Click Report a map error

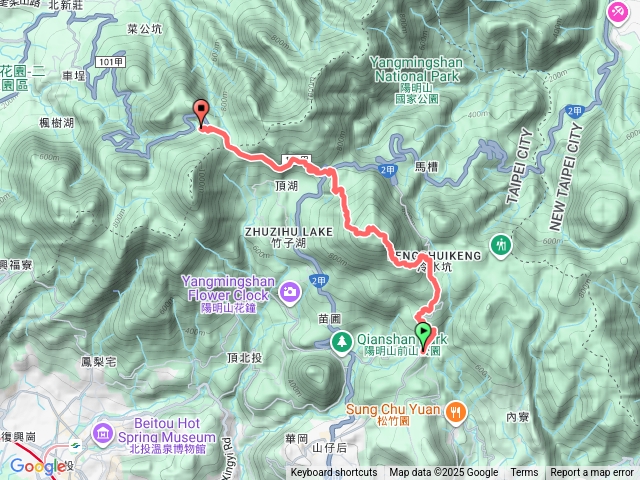click(592, 473)
